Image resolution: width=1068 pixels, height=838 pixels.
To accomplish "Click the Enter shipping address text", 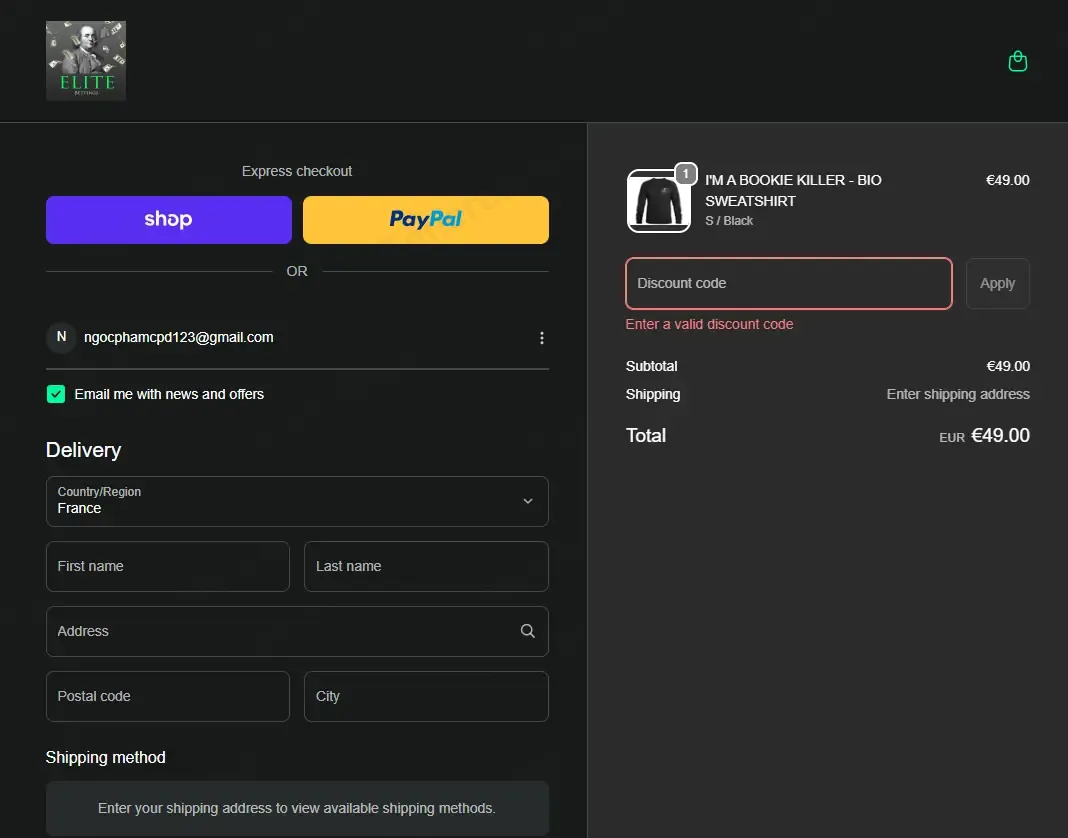I will click(958, 394).
